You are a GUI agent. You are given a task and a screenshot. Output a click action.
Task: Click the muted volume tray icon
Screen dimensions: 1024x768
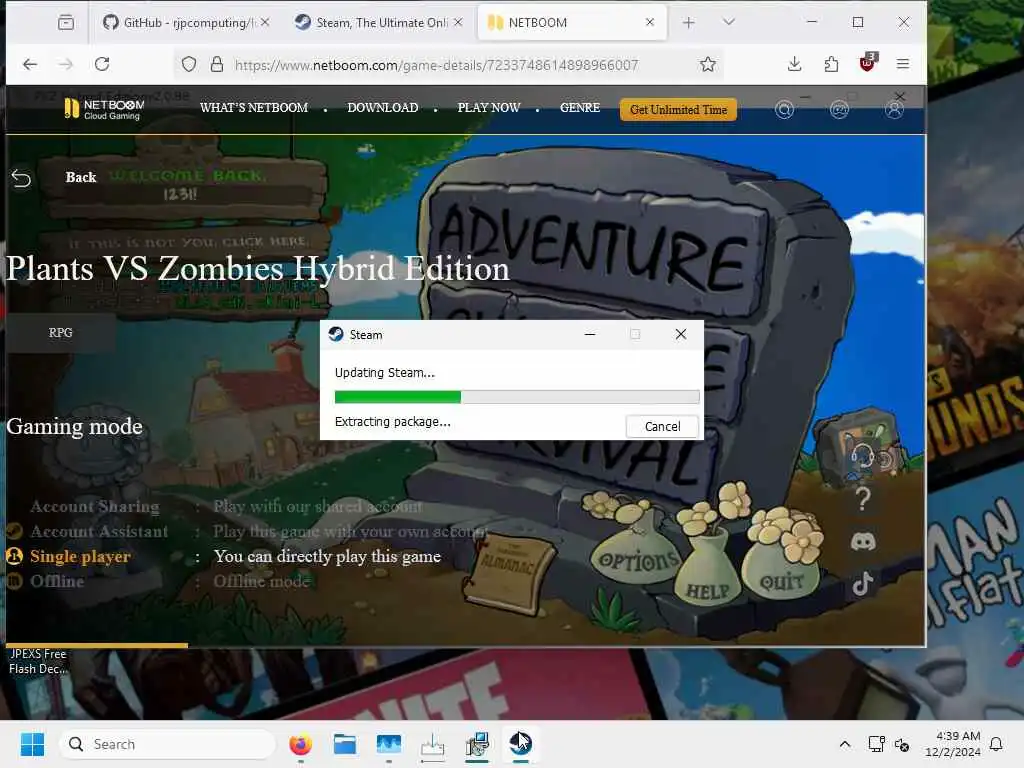pos(902,744)
